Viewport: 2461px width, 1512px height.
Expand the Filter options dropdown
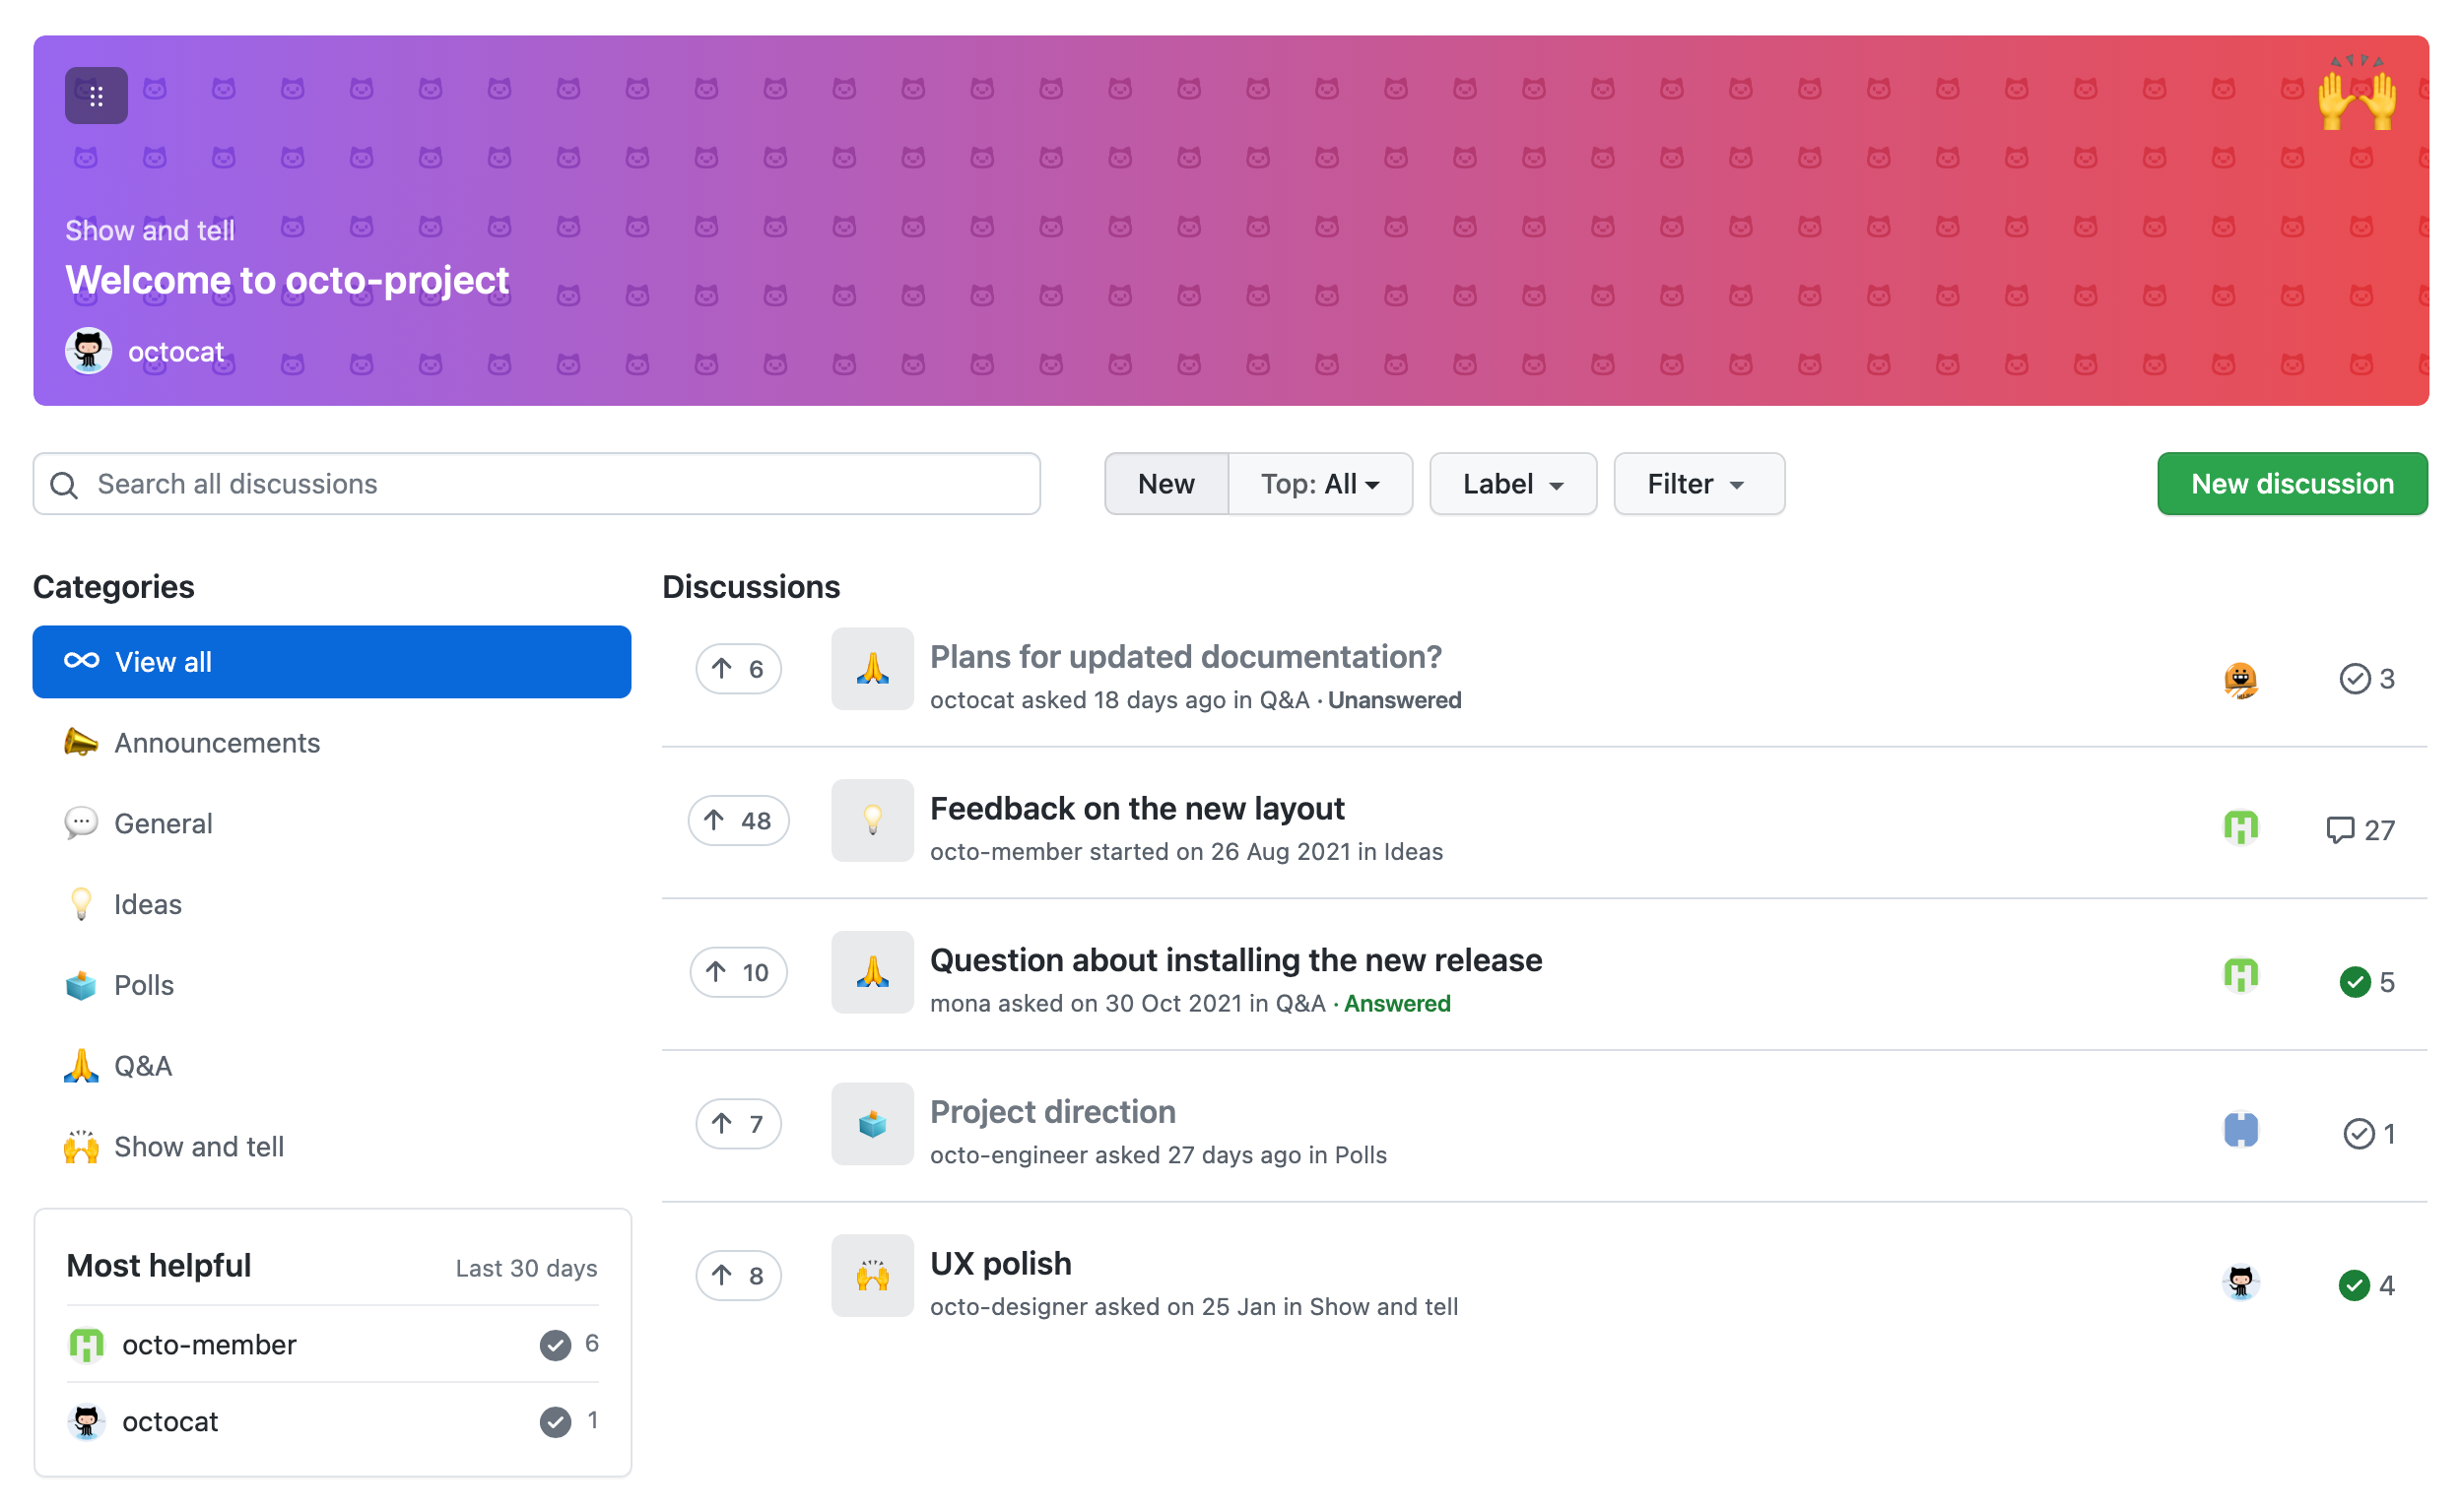1696,484
